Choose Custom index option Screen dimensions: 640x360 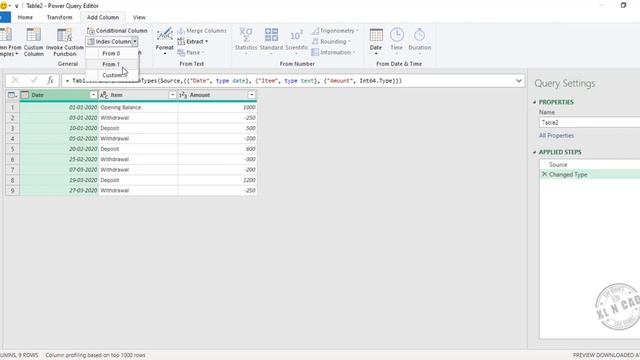point(112,75)
